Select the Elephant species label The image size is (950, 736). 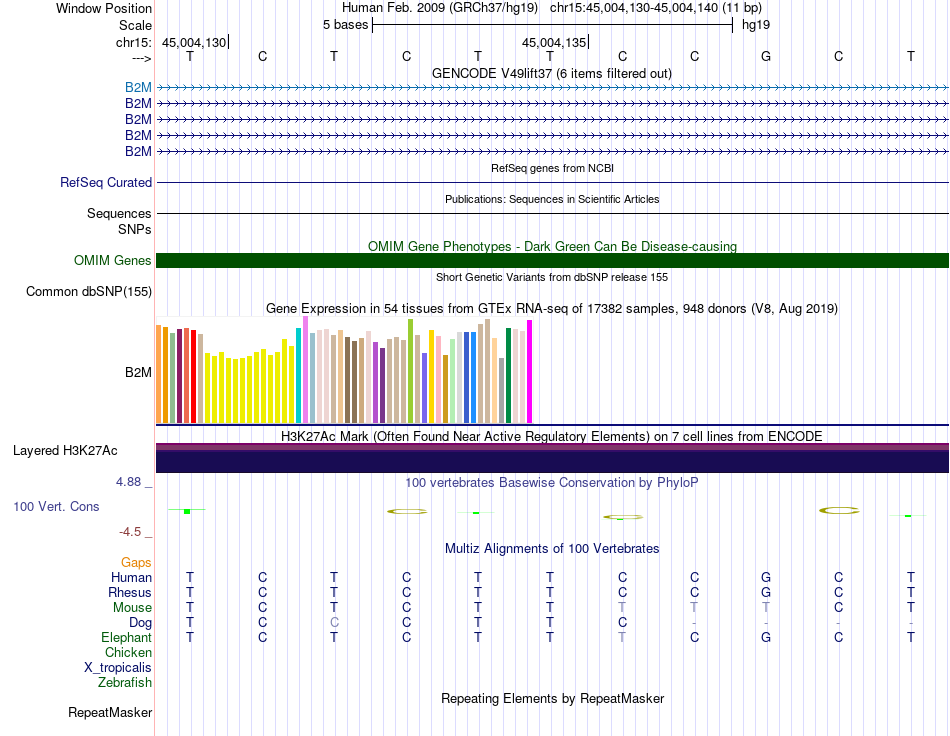click(x=127, y=637)
